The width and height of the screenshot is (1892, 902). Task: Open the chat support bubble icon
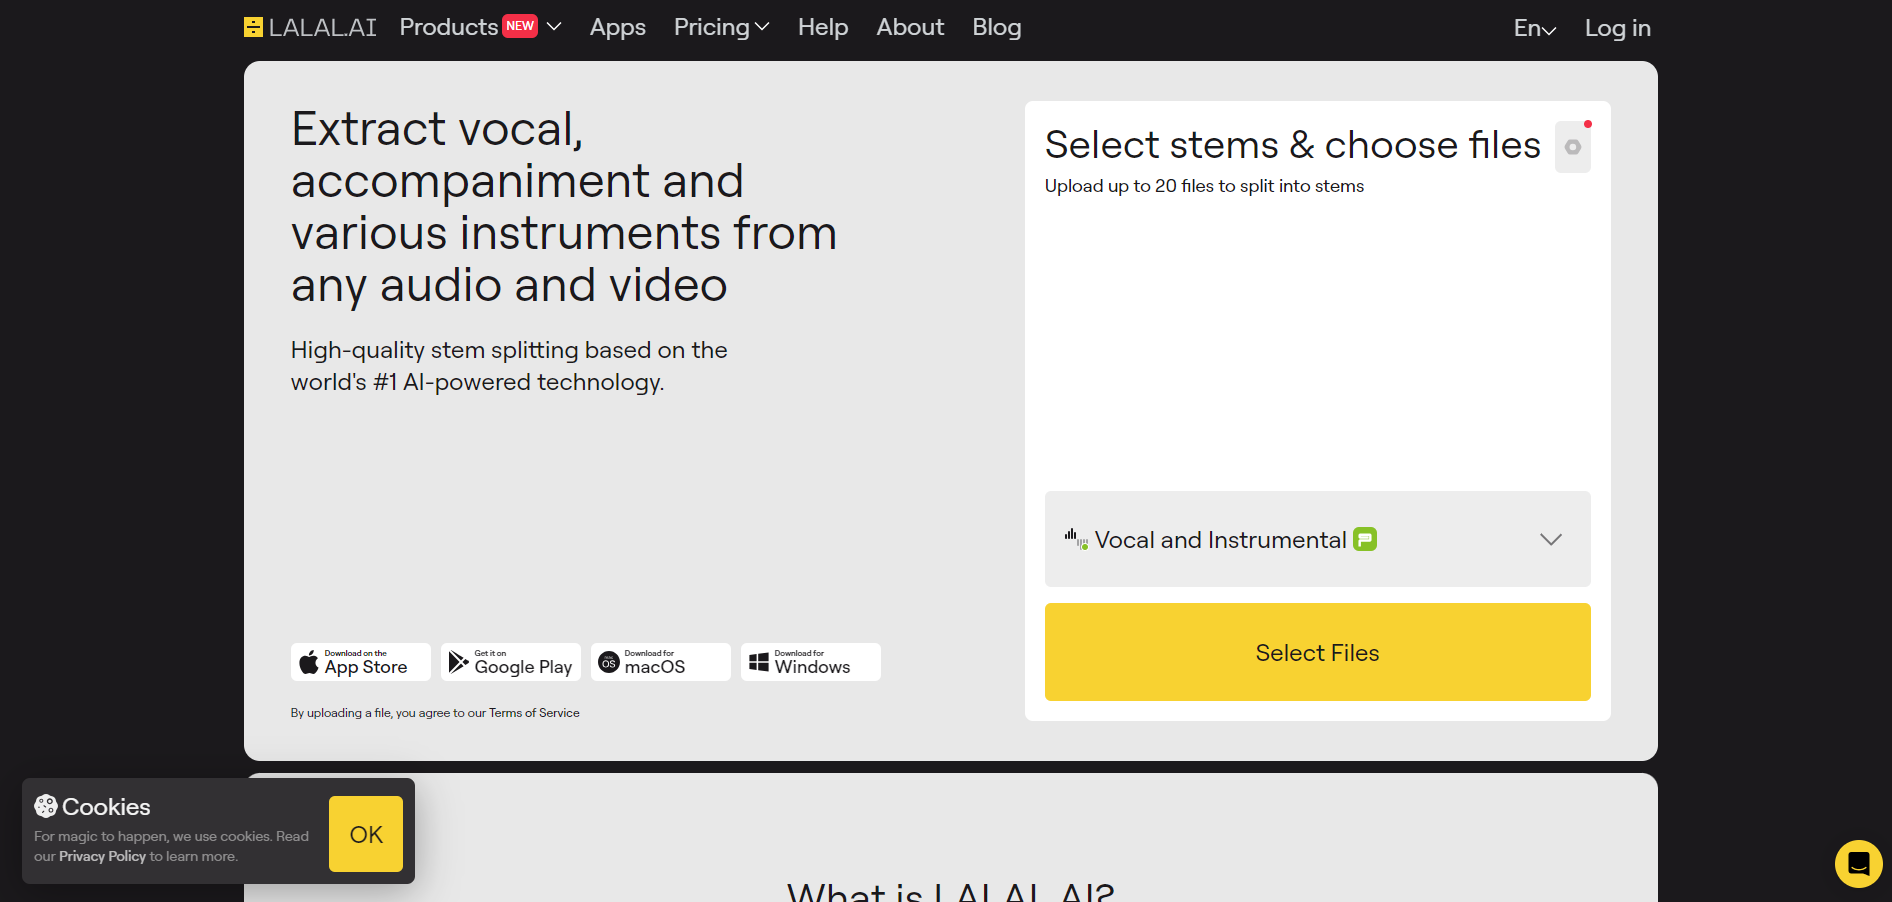(1858, 863)
